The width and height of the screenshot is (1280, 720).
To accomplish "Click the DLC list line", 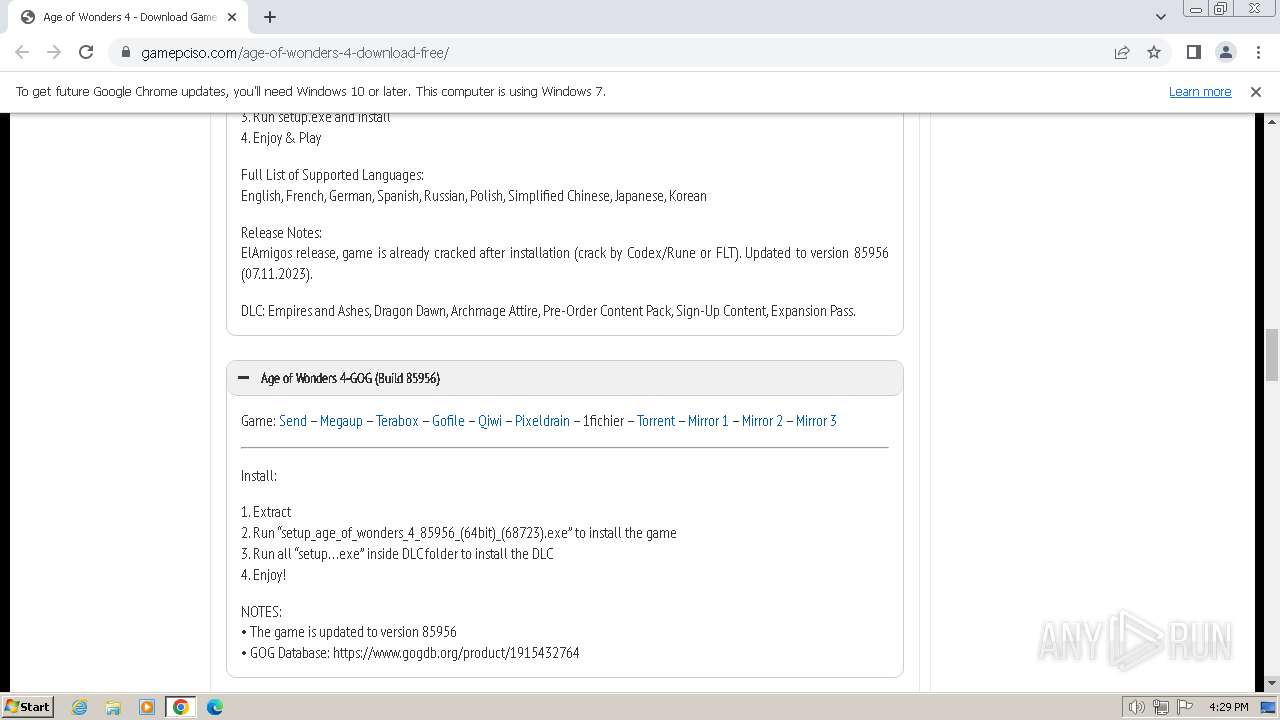I will (x=548, y=310).
